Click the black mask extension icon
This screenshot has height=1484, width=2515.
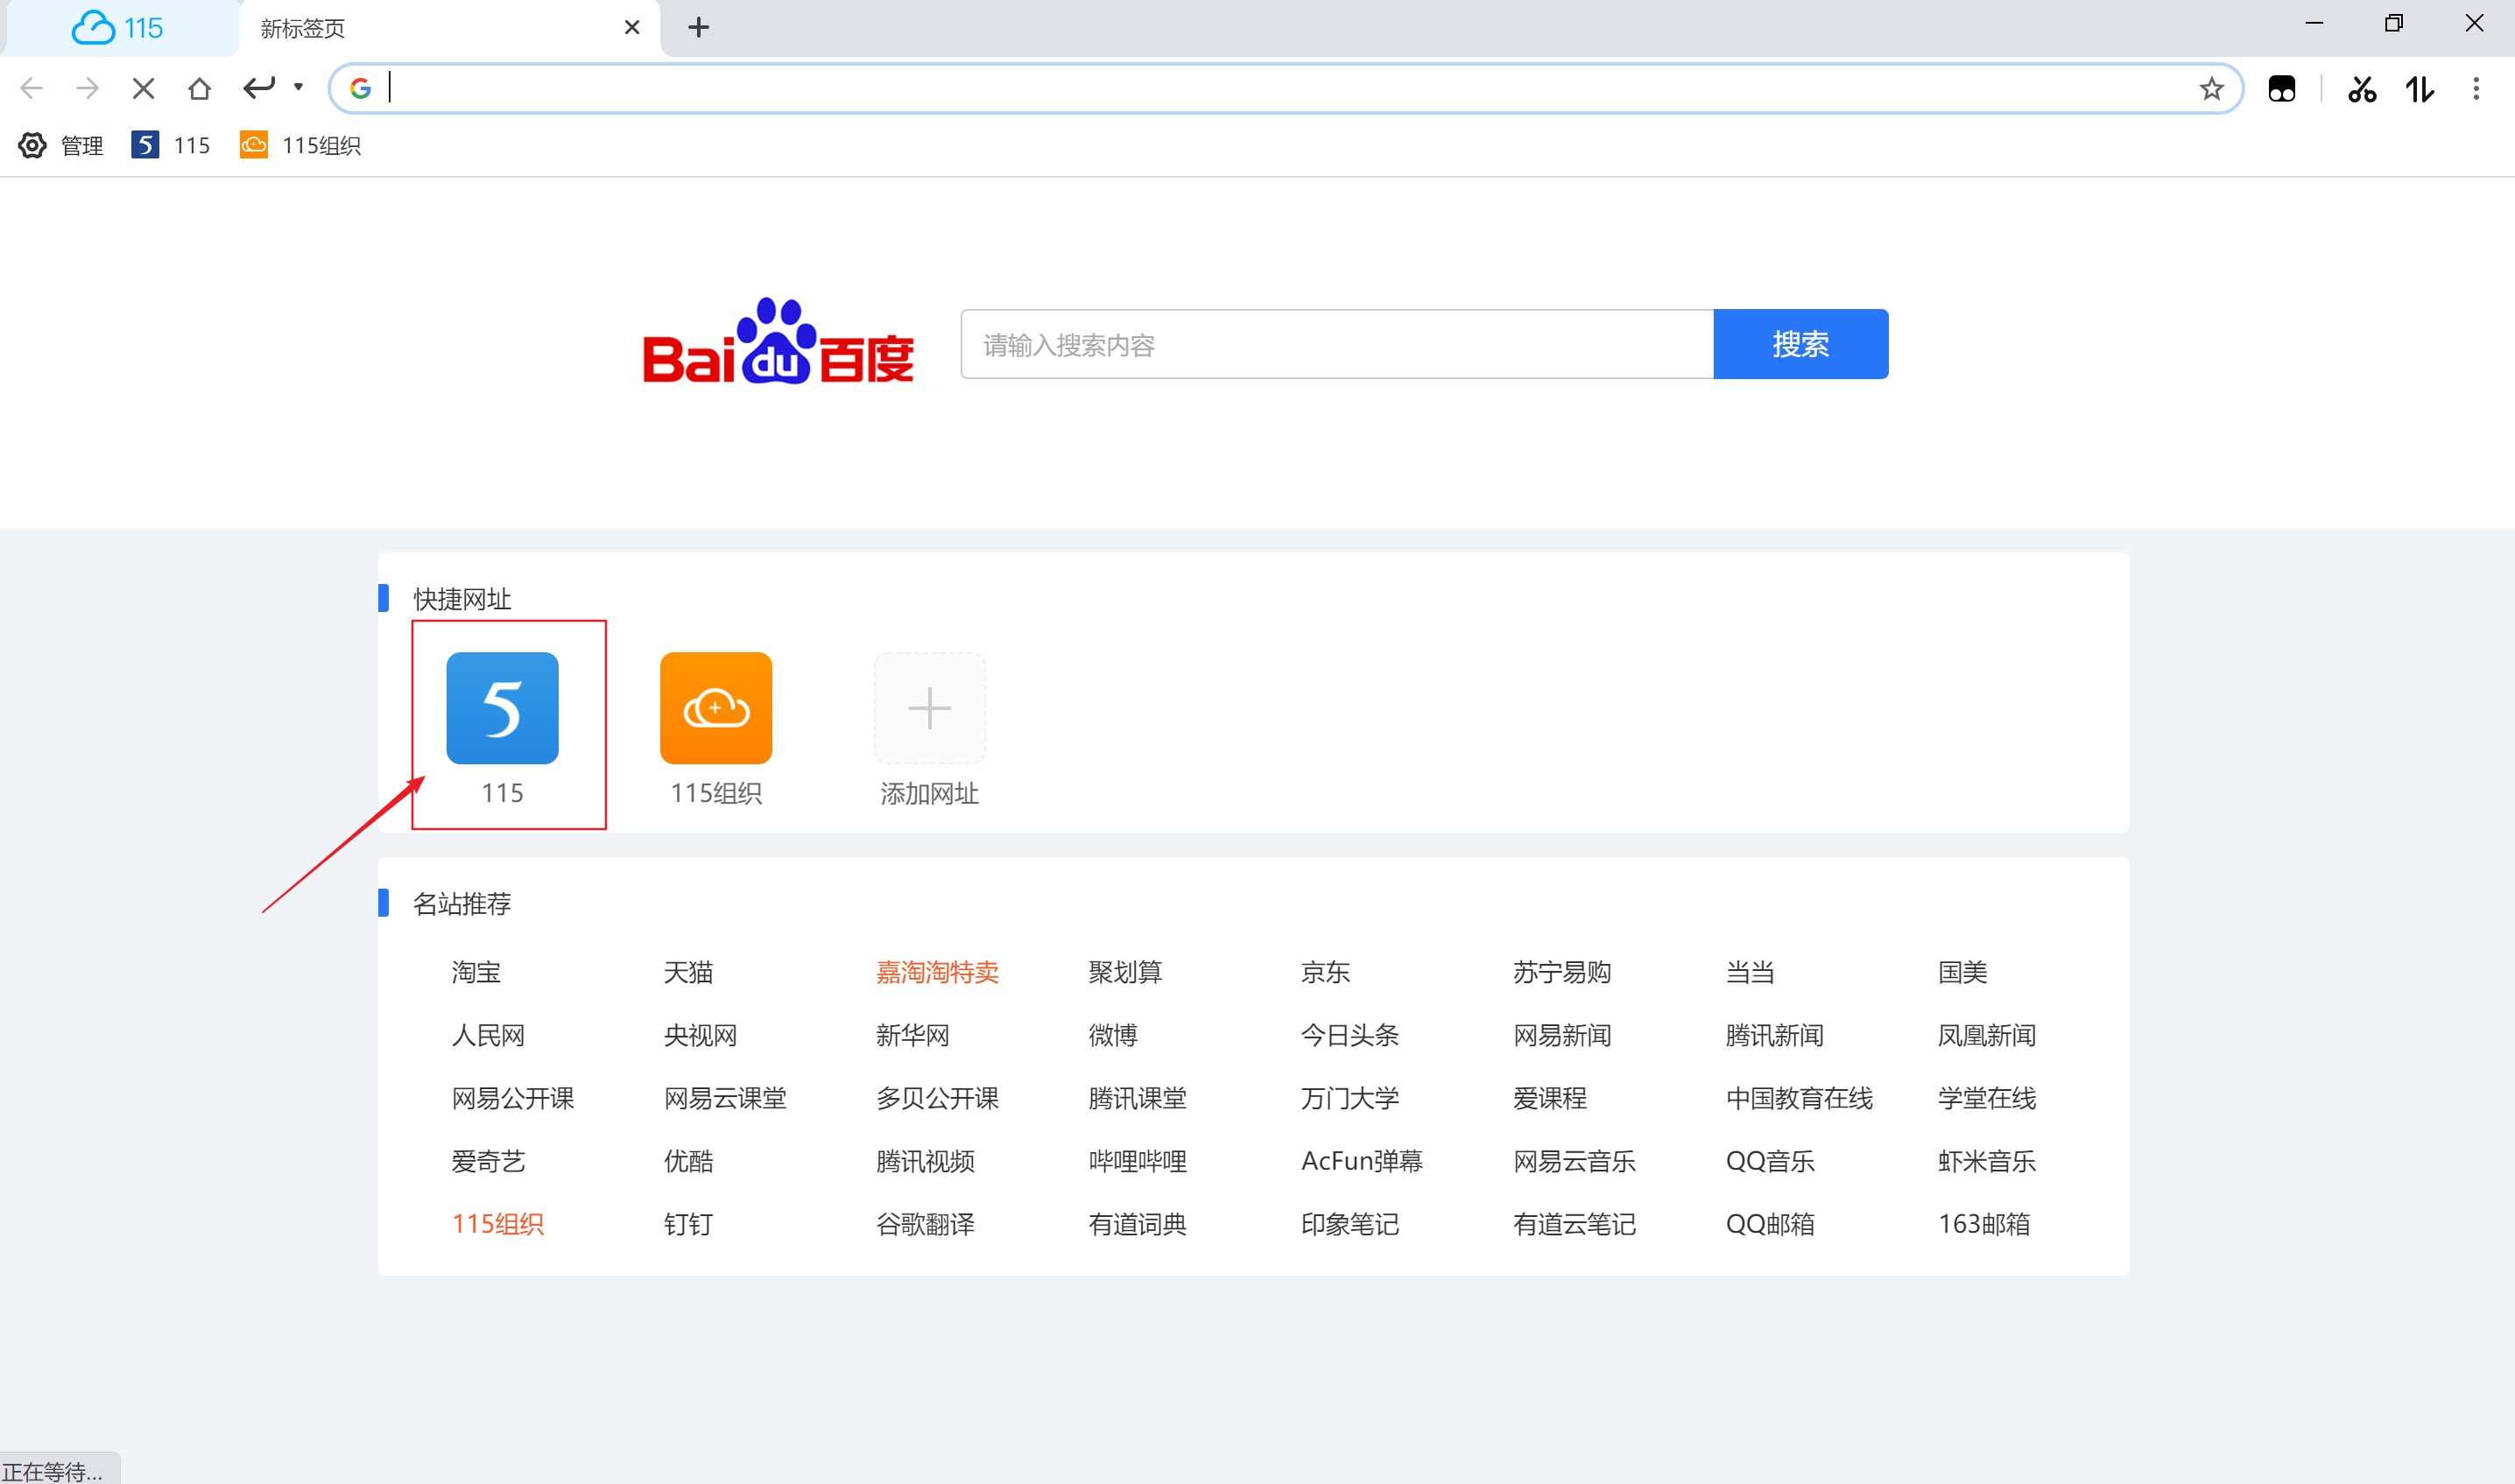(2282, 89)
